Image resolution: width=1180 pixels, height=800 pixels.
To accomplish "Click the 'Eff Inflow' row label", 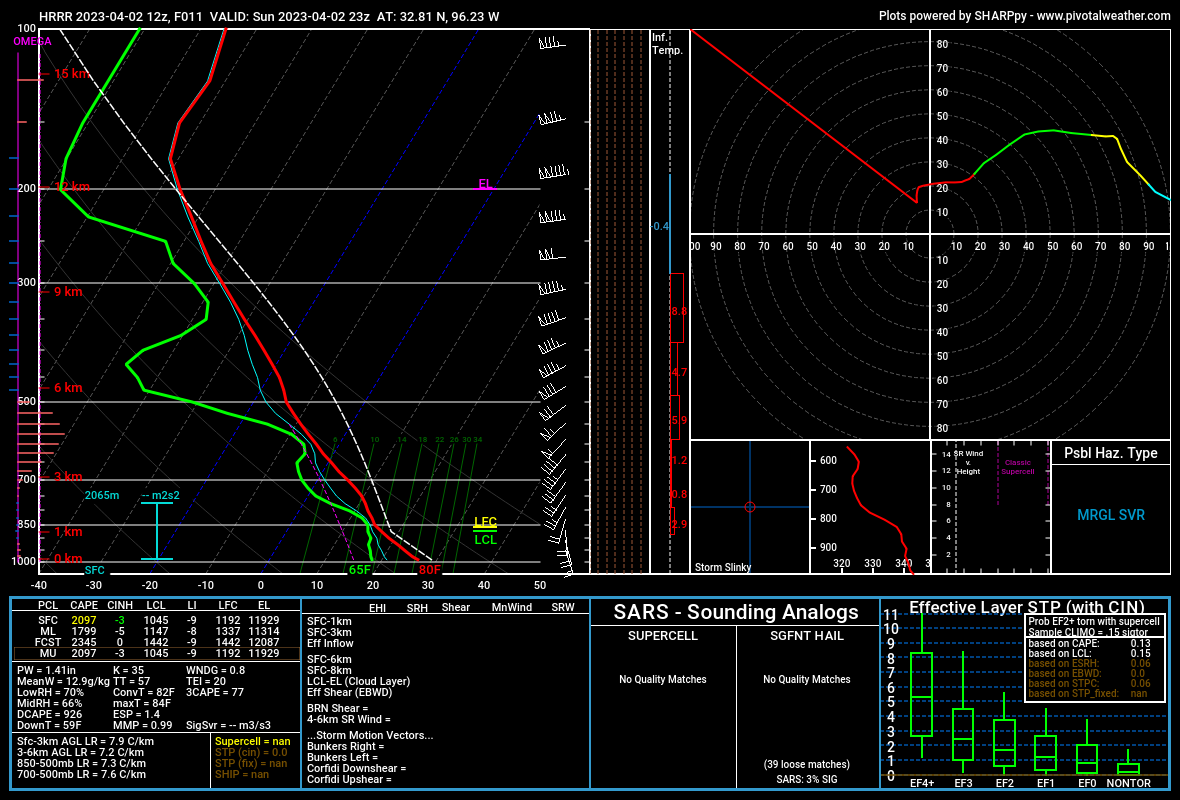I will point(330,643).
